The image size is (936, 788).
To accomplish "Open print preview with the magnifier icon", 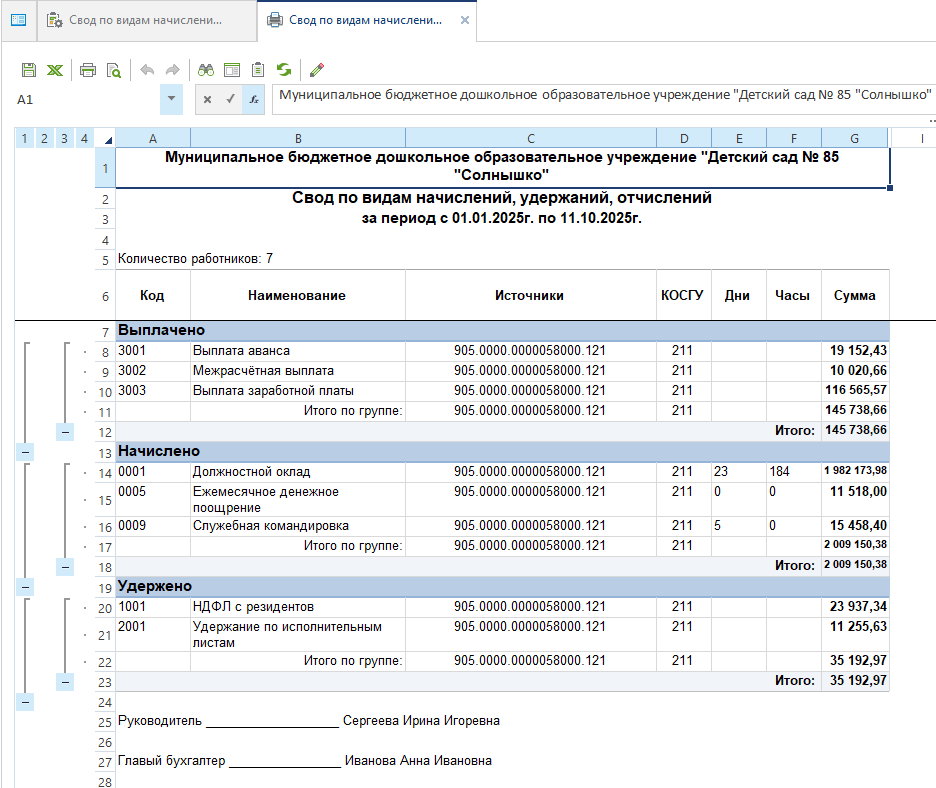I will coord(114,70).
